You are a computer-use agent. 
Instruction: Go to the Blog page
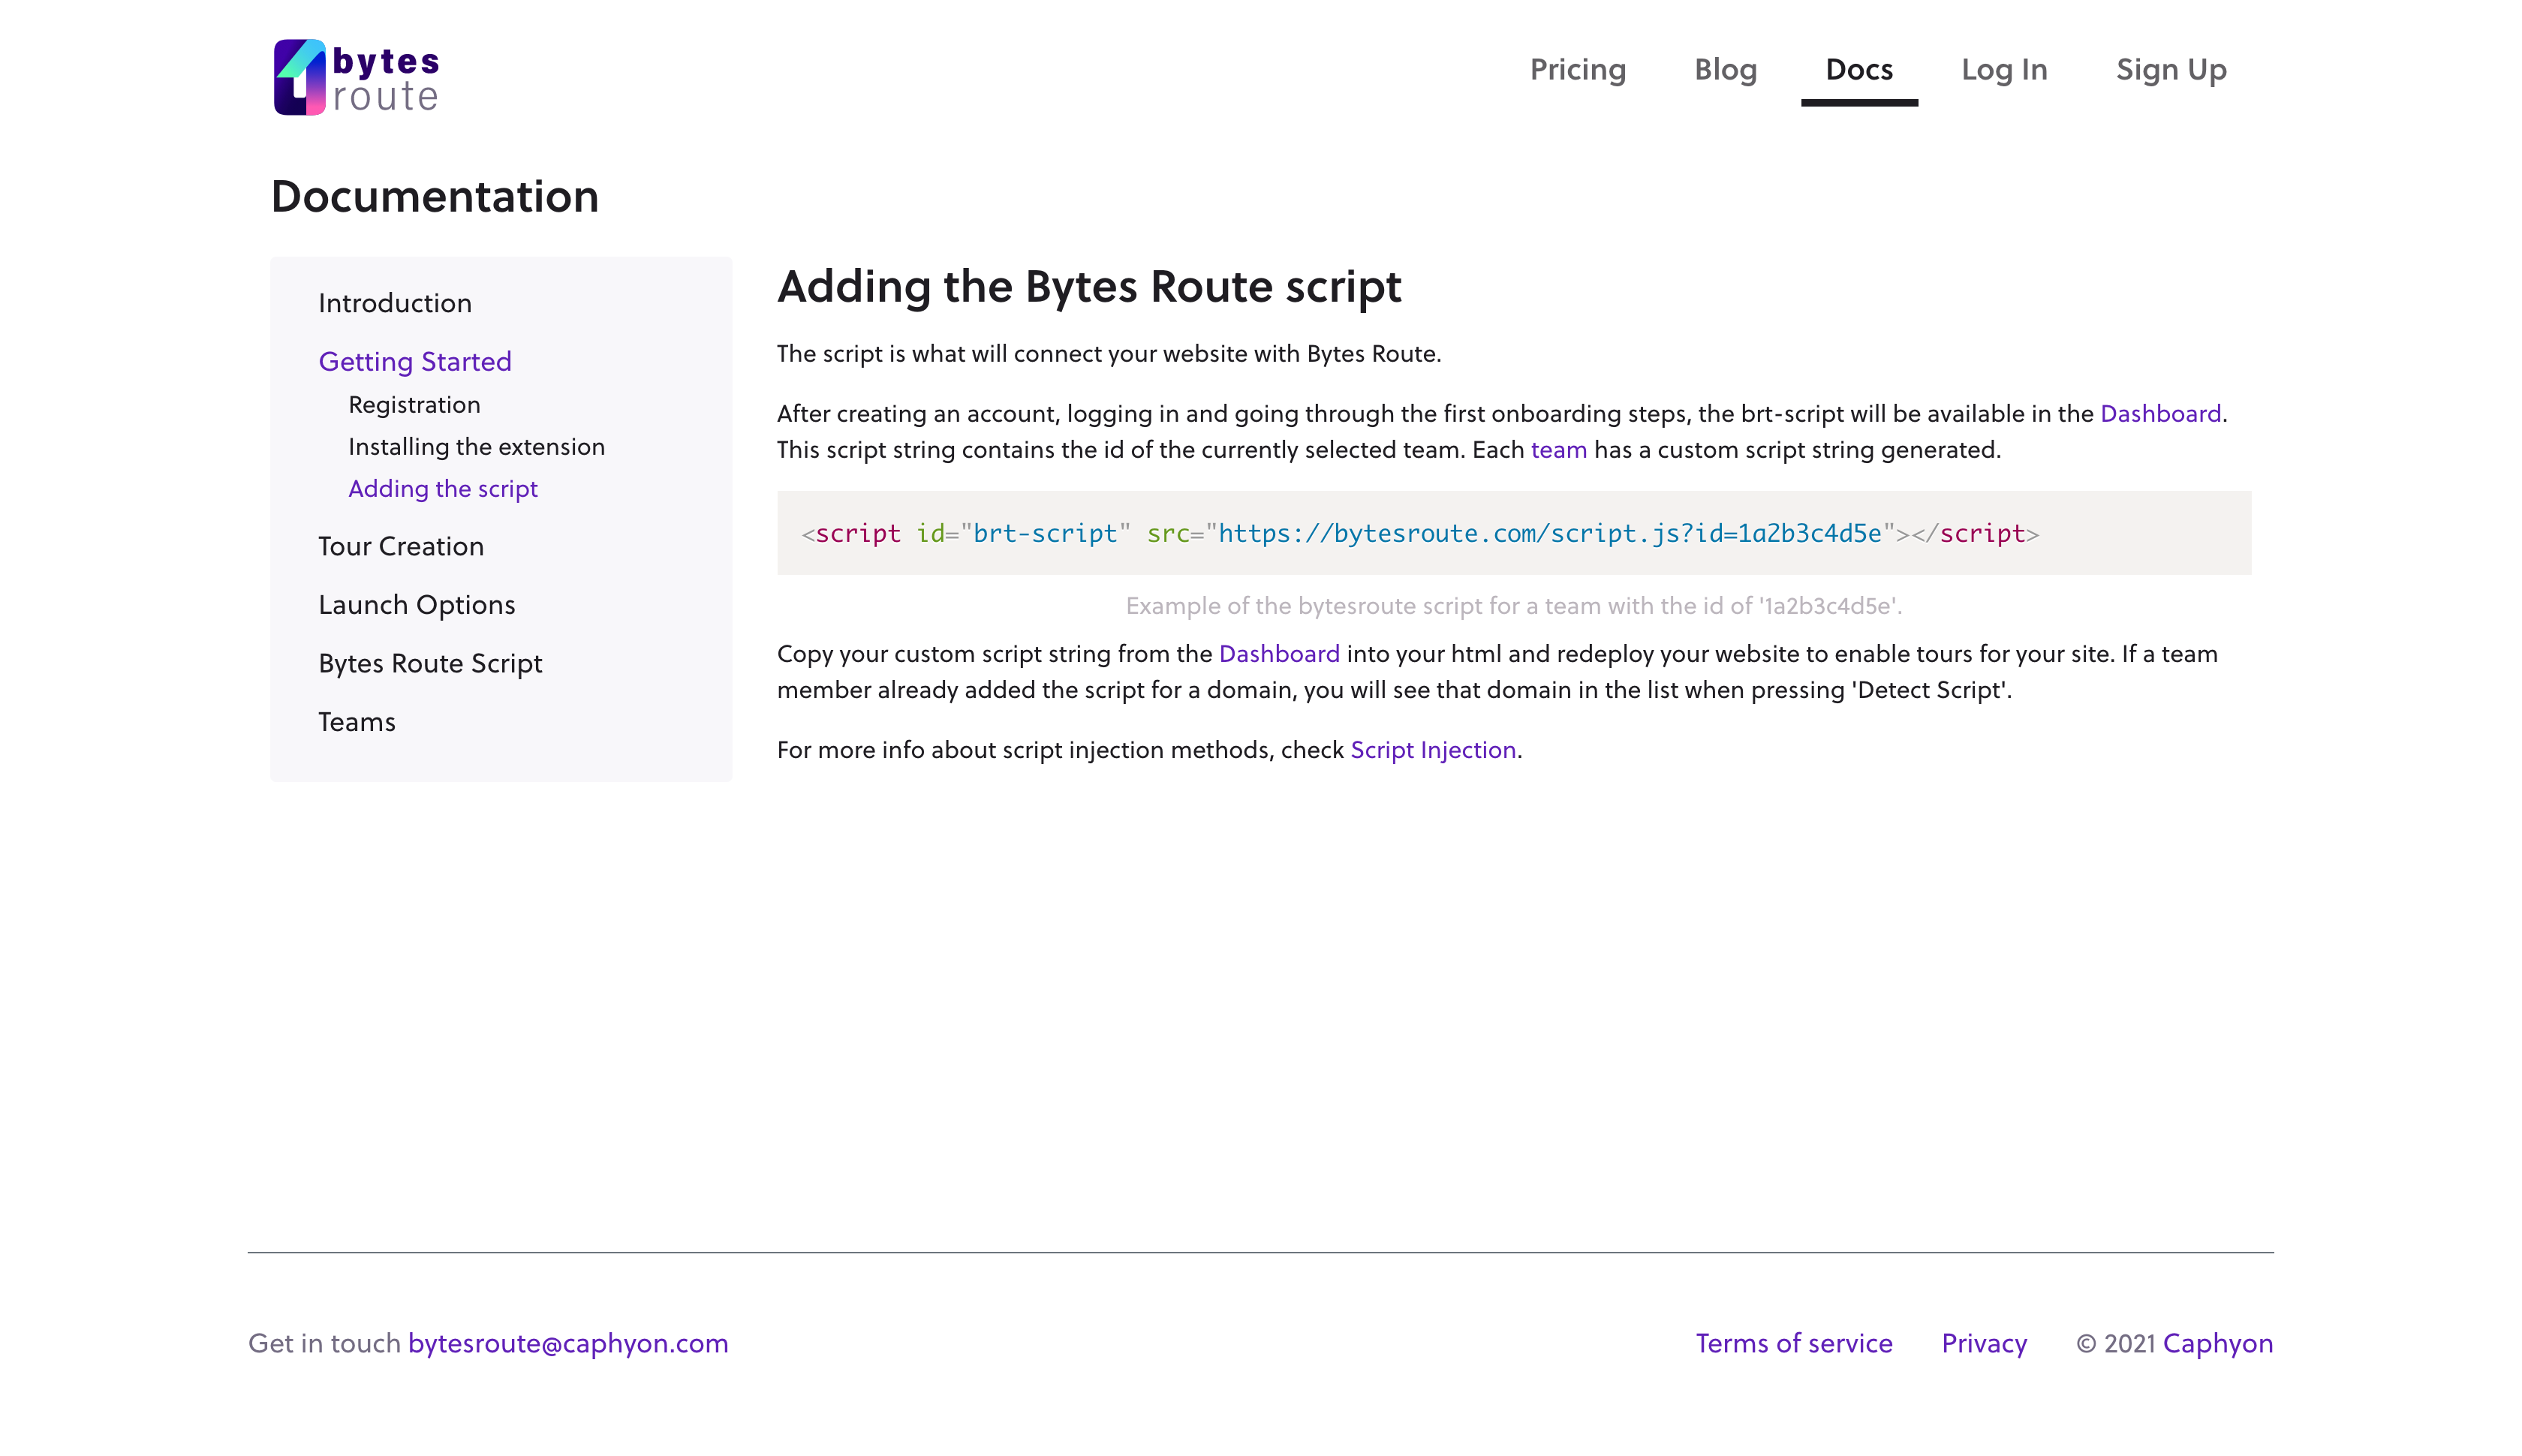(x=1724, y=69)
